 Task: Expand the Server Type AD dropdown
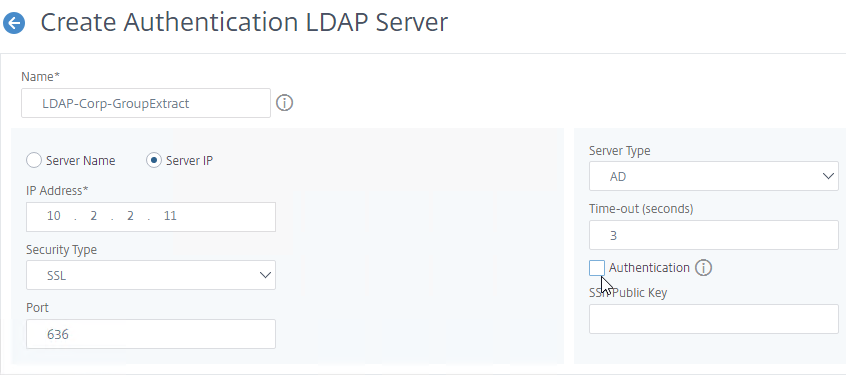pyautogui.click(x=714, y=176)
